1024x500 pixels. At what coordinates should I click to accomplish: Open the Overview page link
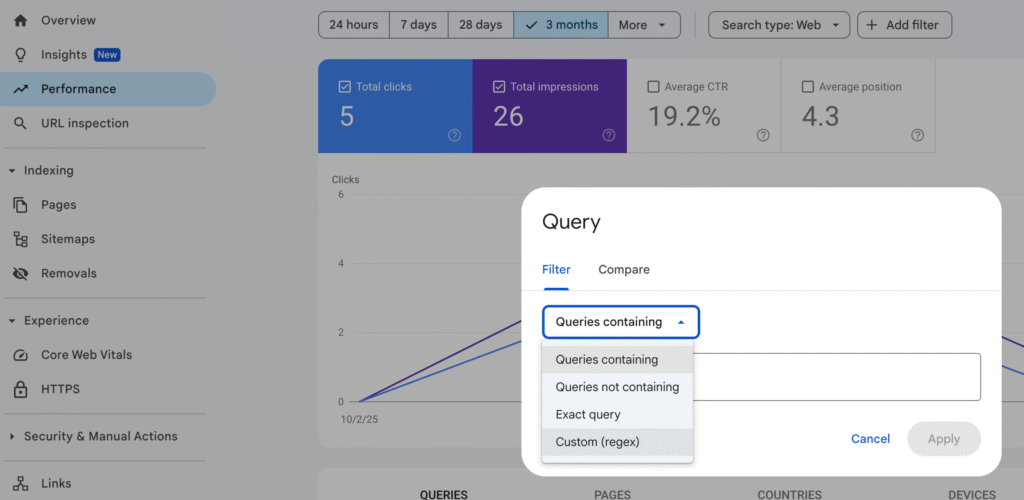click(x=69, y=20)
